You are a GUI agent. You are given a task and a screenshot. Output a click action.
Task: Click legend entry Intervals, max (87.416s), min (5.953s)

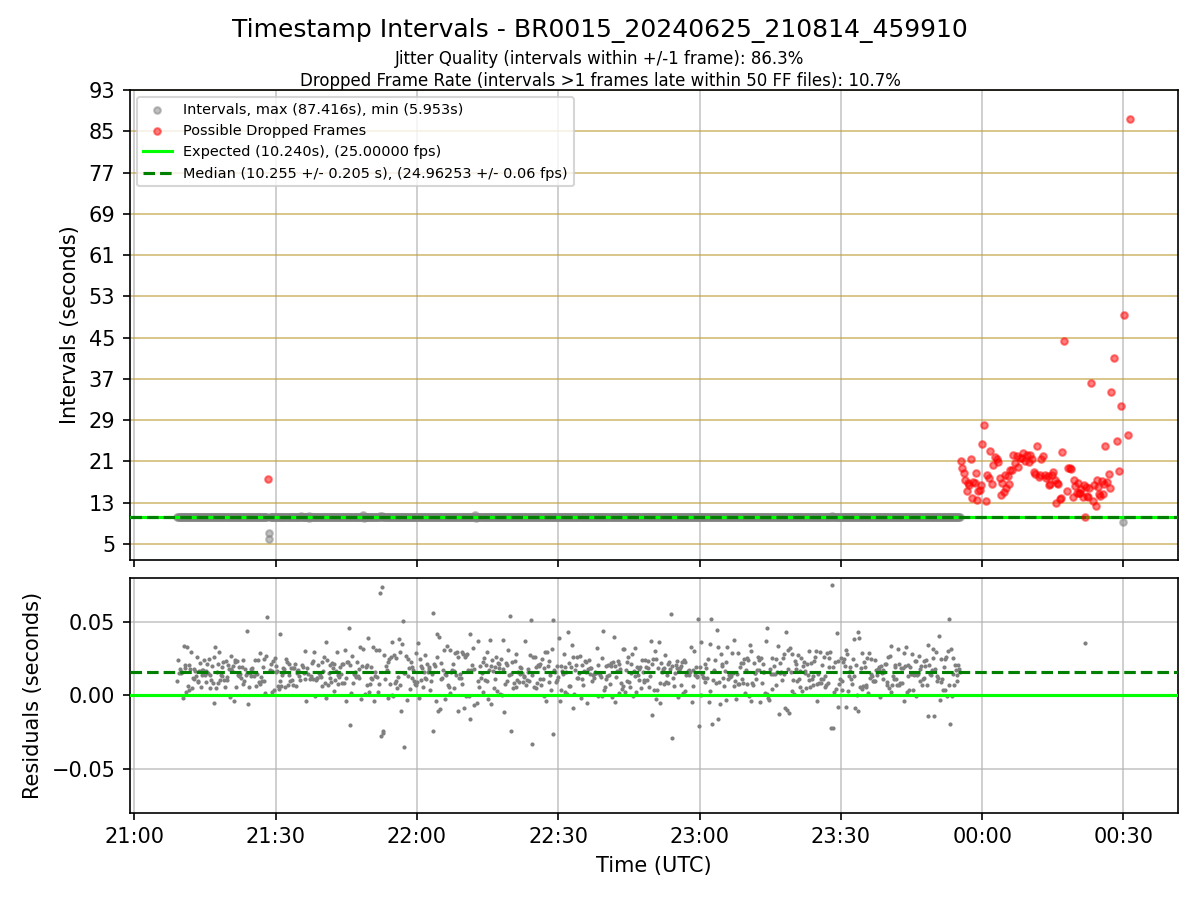click(323, 108)
